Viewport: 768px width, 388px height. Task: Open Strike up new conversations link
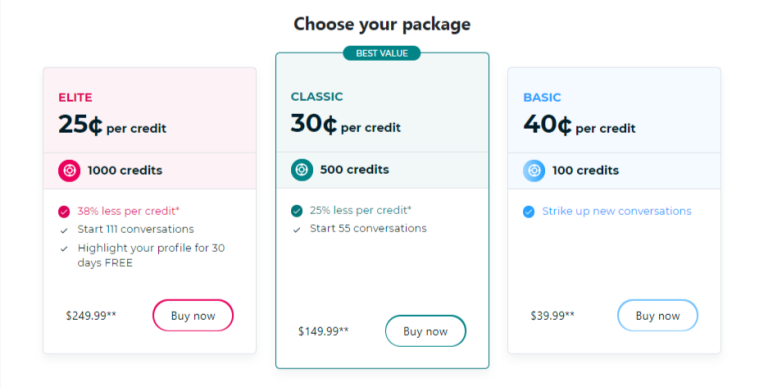617,211
